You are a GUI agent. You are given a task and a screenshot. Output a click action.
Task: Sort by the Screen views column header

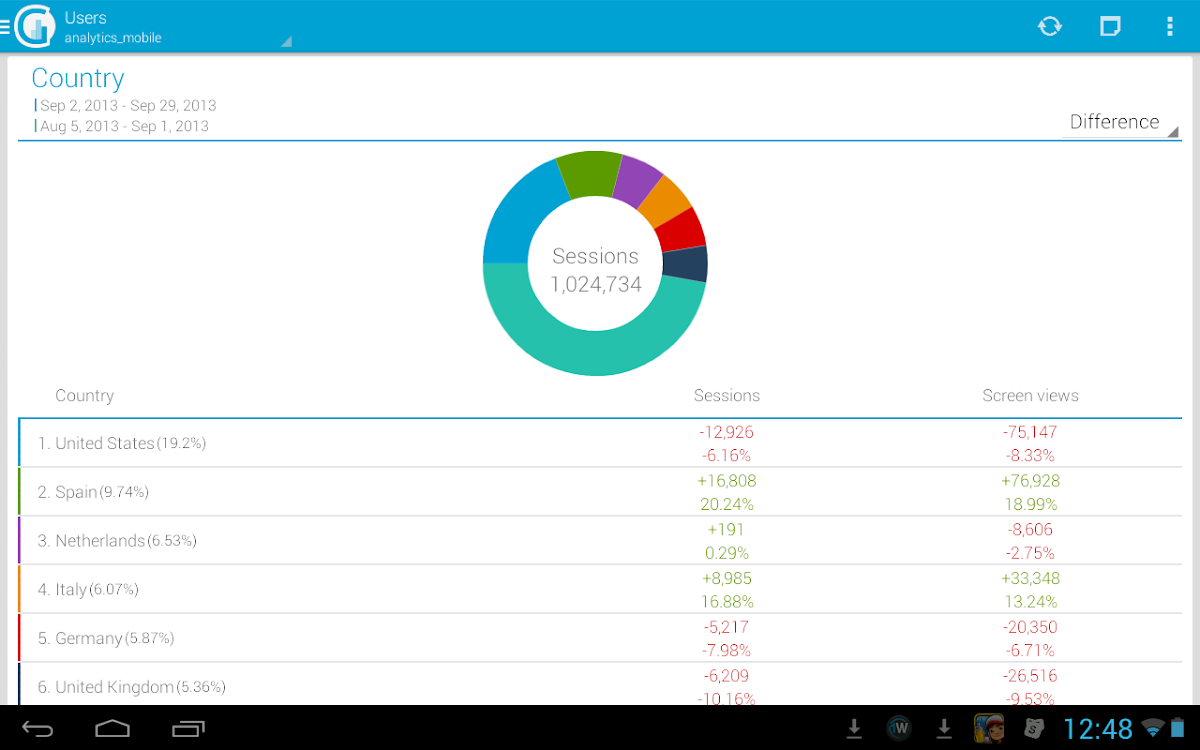1030,396
